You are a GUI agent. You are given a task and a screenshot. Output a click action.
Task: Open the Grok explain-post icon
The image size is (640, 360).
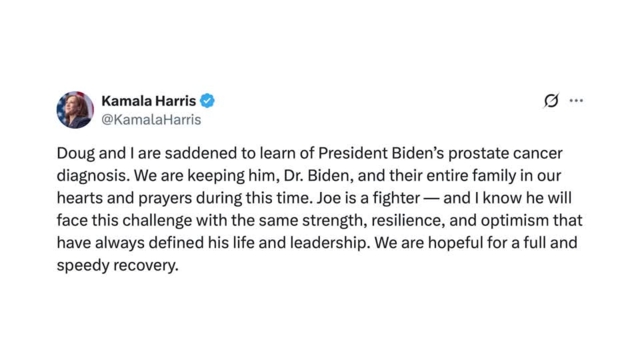point(551,100)
